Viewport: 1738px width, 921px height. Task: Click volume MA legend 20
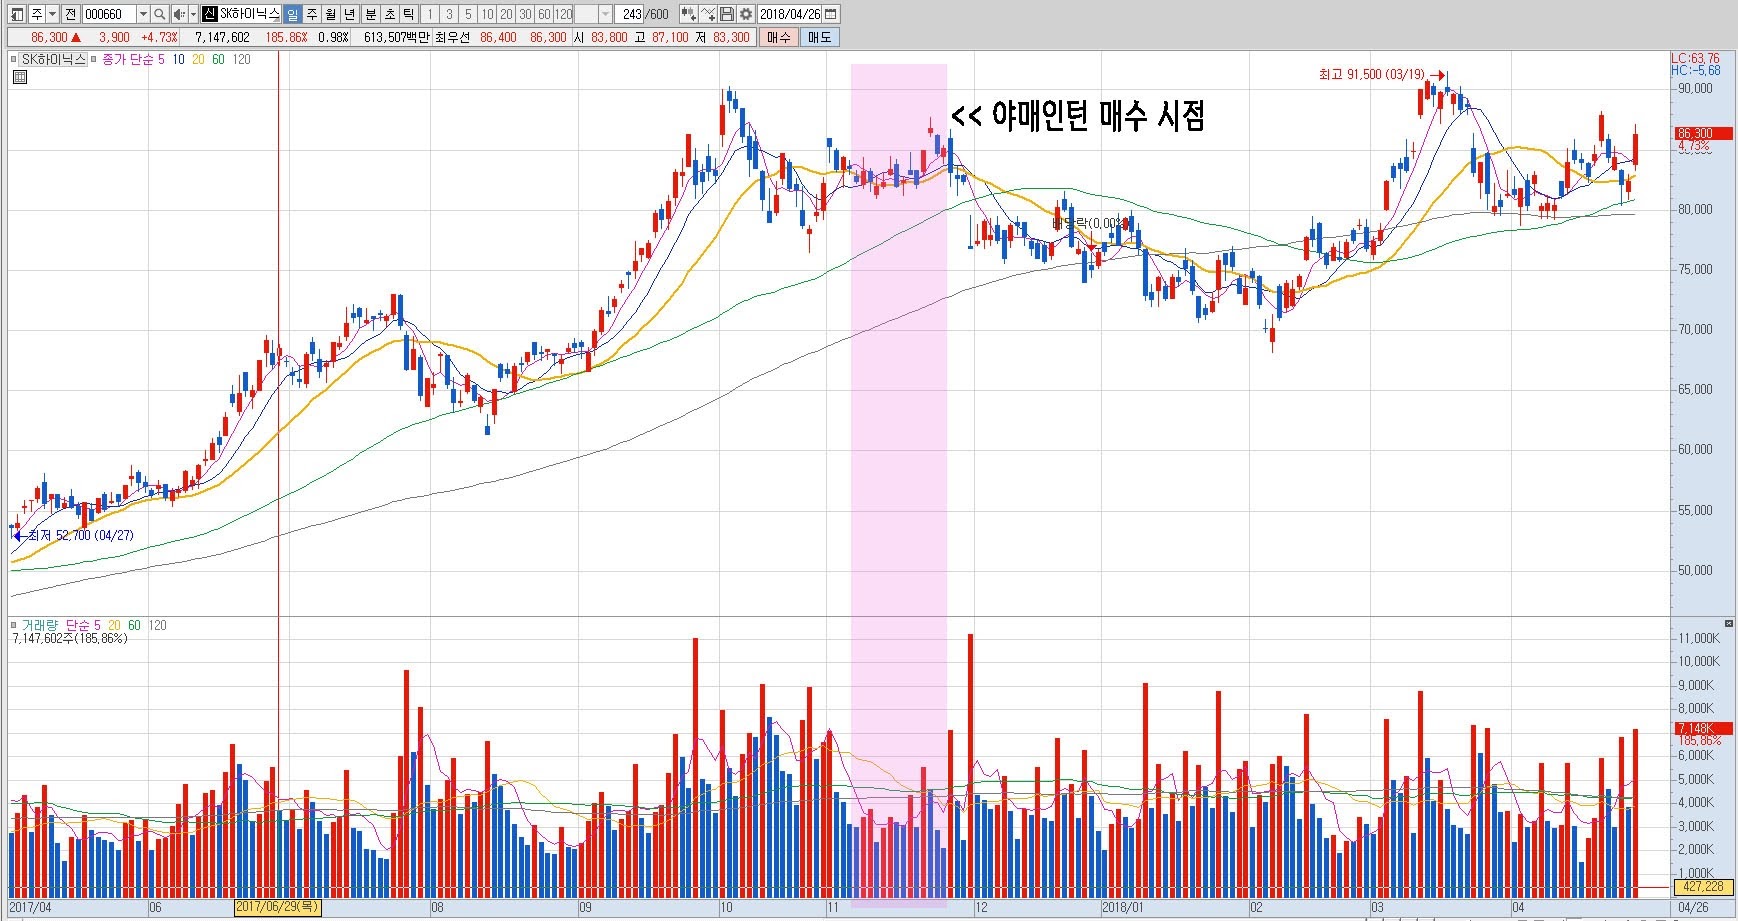(x=113, y=625)
